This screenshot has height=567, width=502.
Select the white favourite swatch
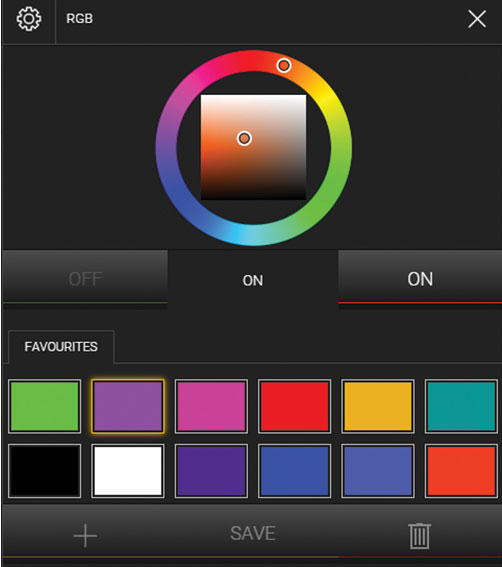[x=128, y=471]
